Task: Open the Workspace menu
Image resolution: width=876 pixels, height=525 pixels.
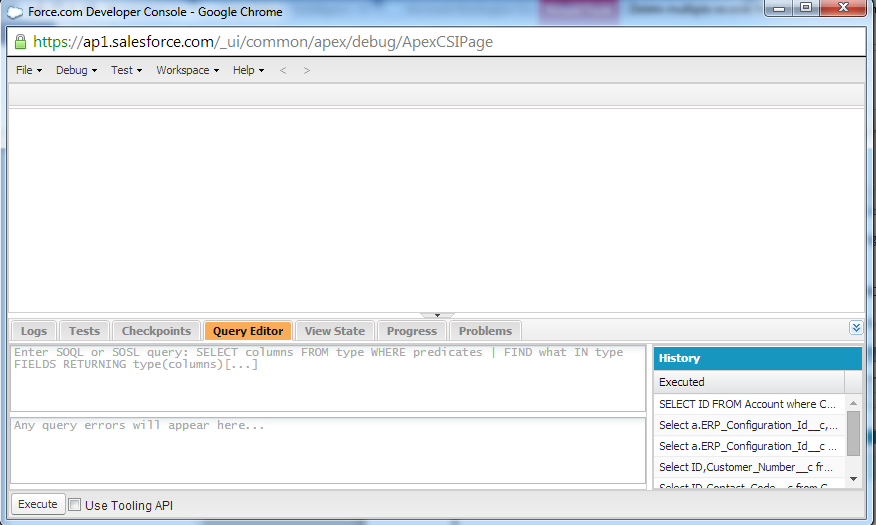Action: coord(187,70)
